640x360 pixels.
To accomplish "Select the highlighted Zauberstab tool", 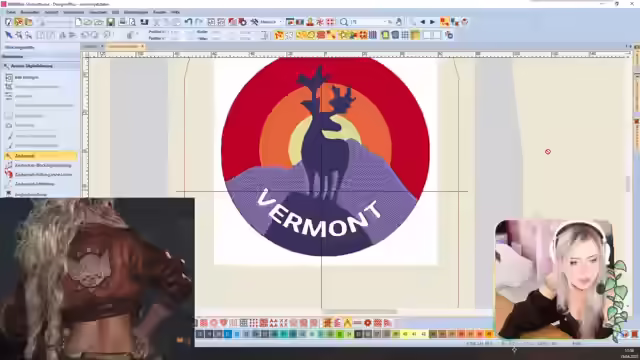I will [40, 156].
